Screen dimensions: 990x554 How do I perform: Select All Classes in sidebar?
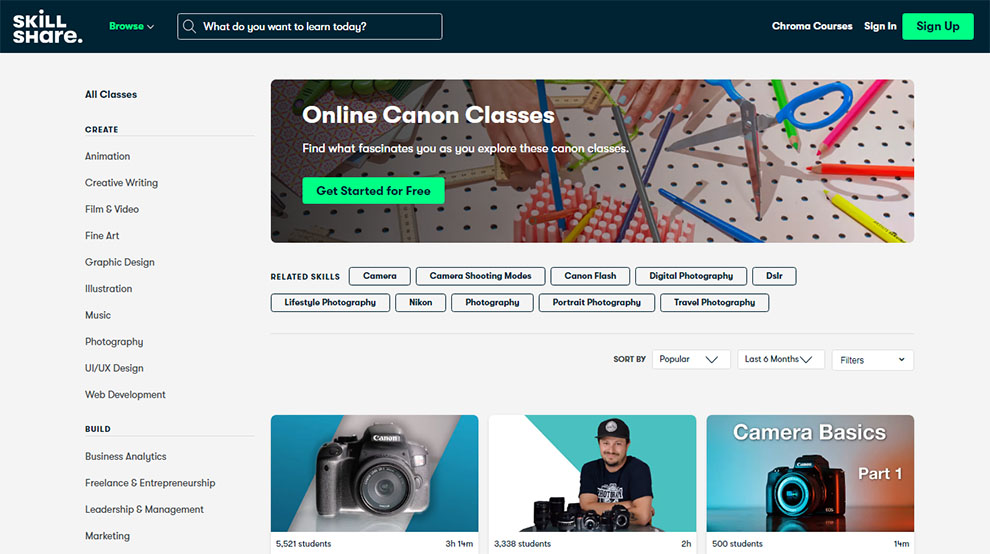(x=111, y=94)
